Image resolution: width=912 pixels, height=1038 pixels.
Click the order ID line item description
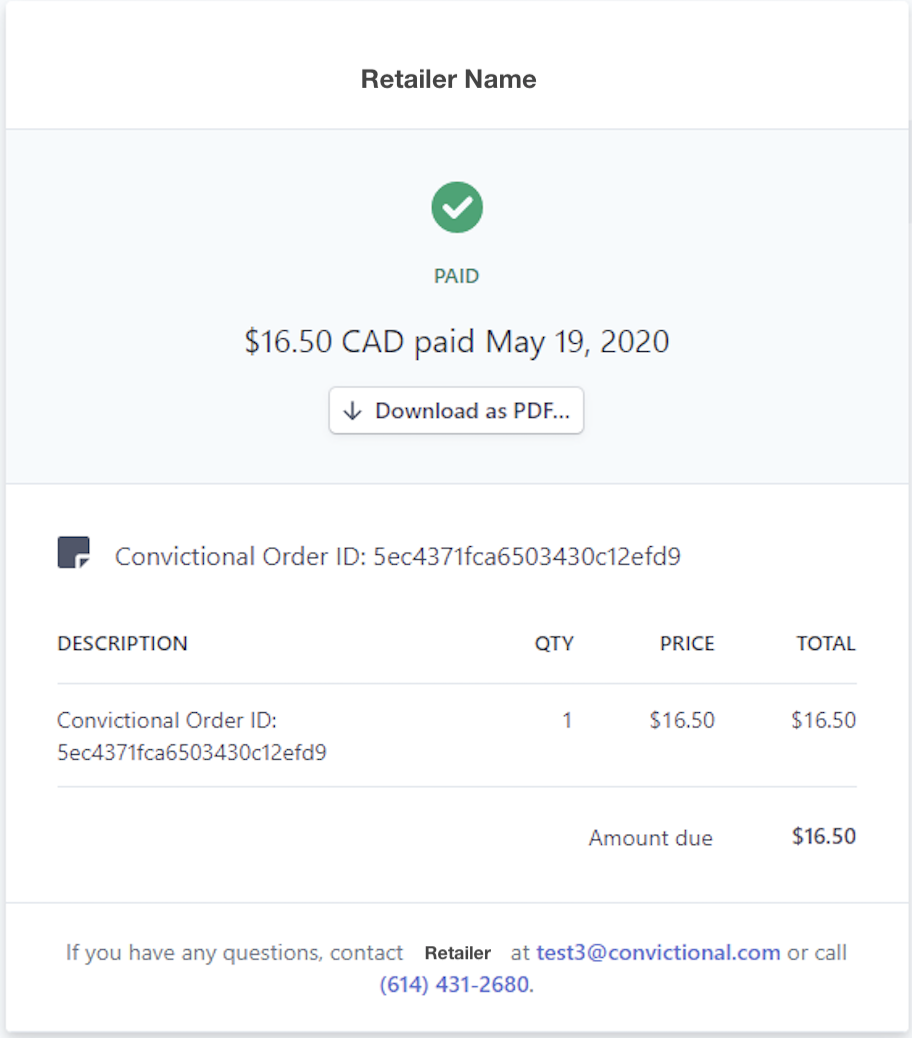[192, 736]
